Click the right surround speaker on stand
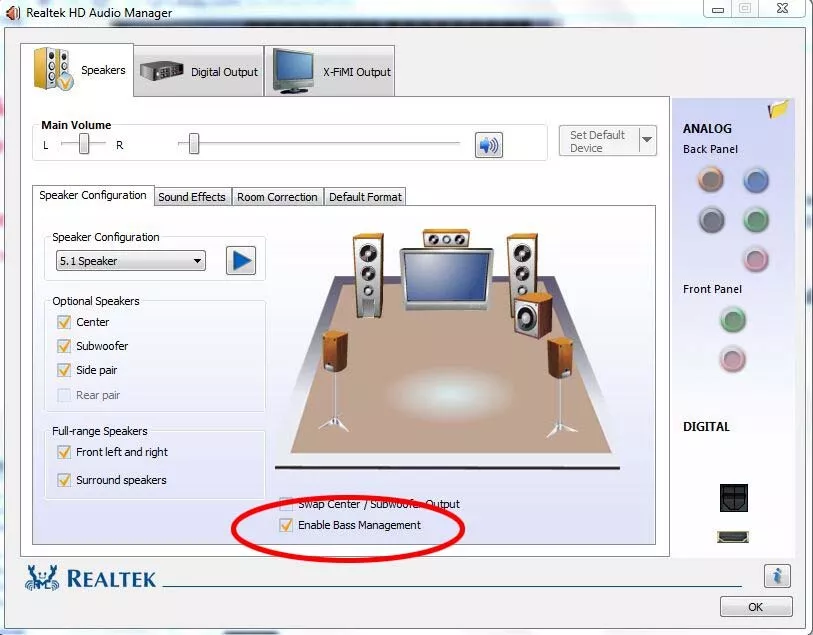 [561, 386]
